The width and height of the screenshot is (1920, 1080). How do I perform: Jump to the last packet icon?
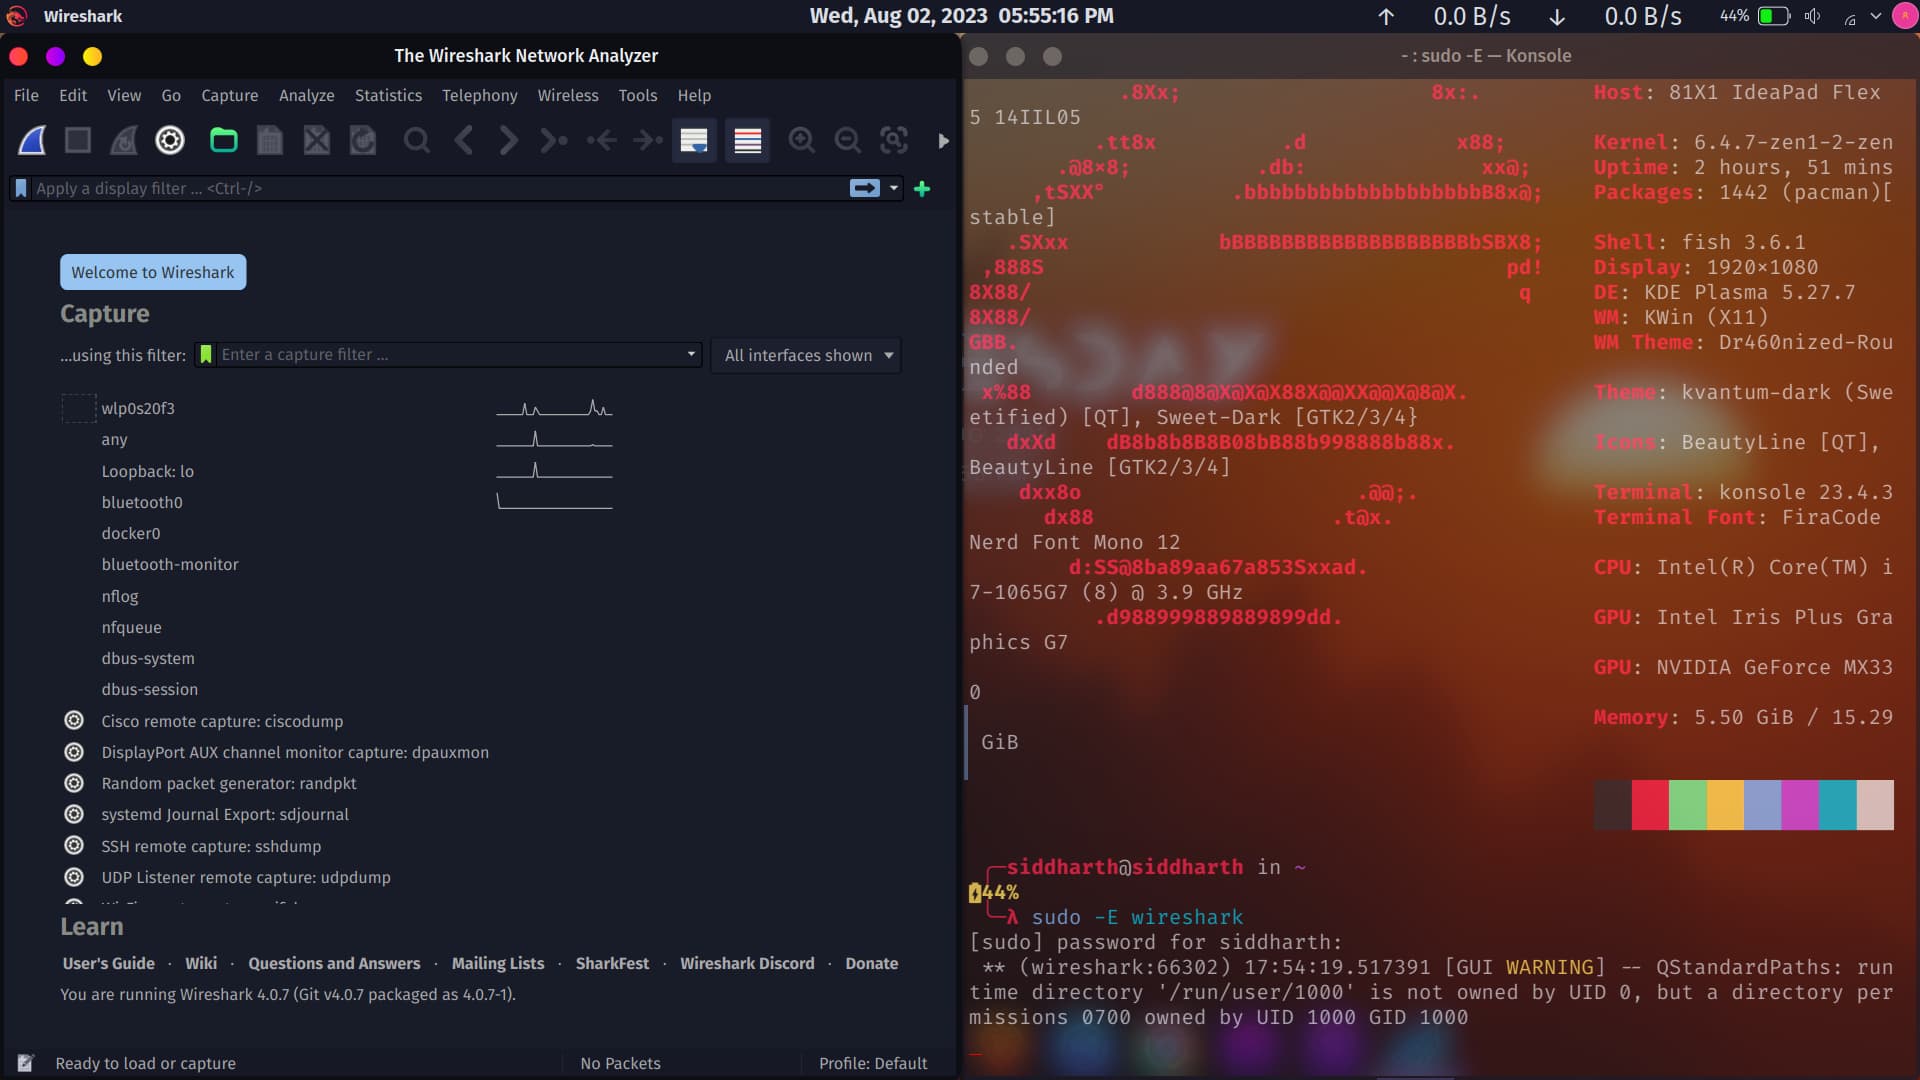coord(648,141)
